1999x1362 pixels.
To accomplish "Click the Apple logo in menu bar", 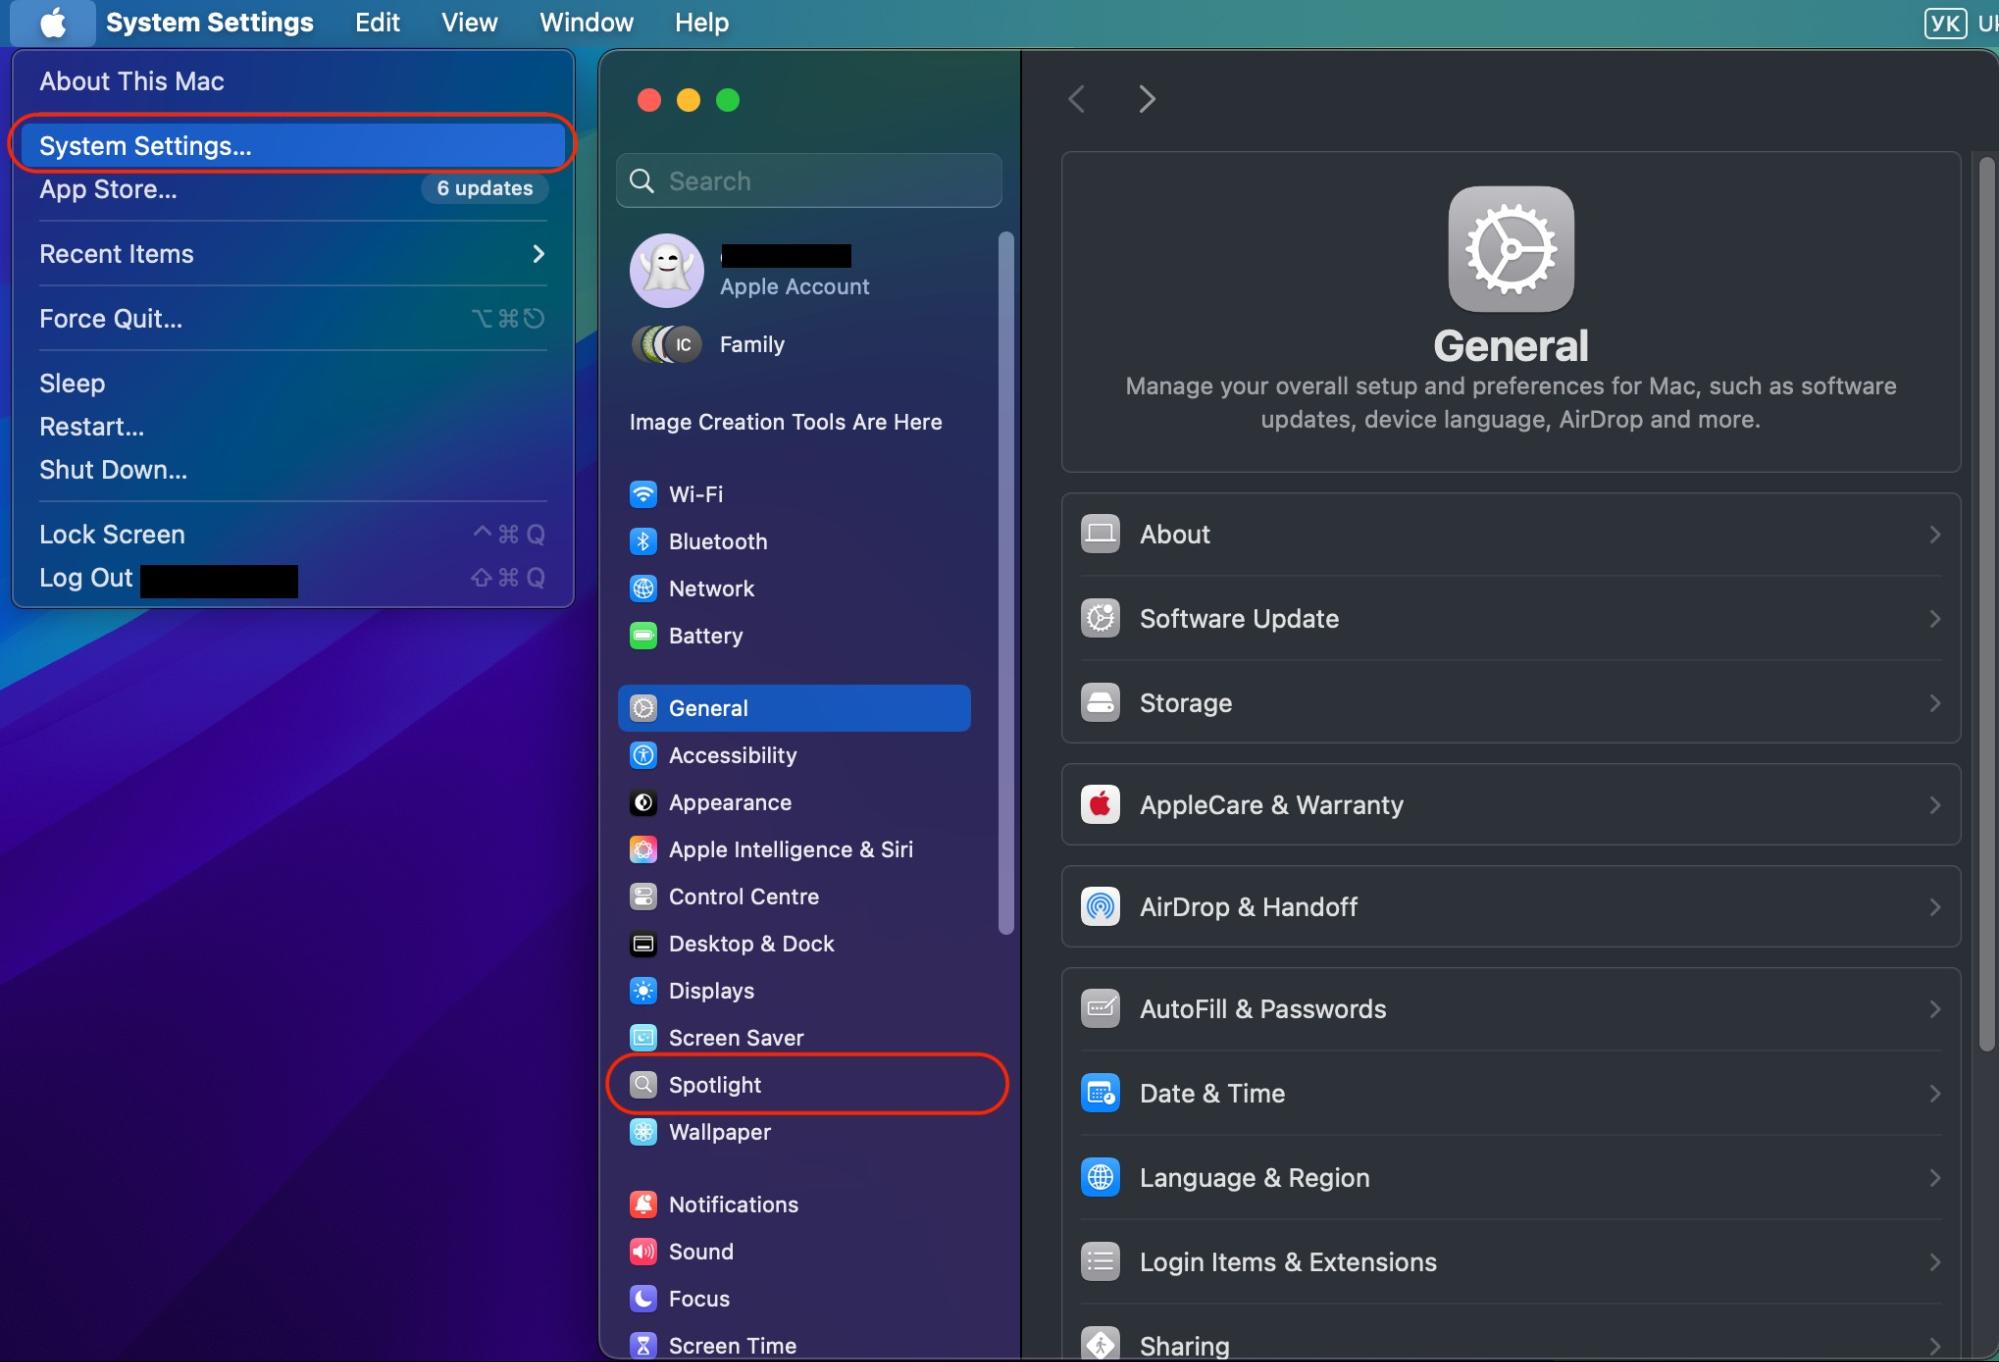I will pyautogui.click(x=51, y=22).
